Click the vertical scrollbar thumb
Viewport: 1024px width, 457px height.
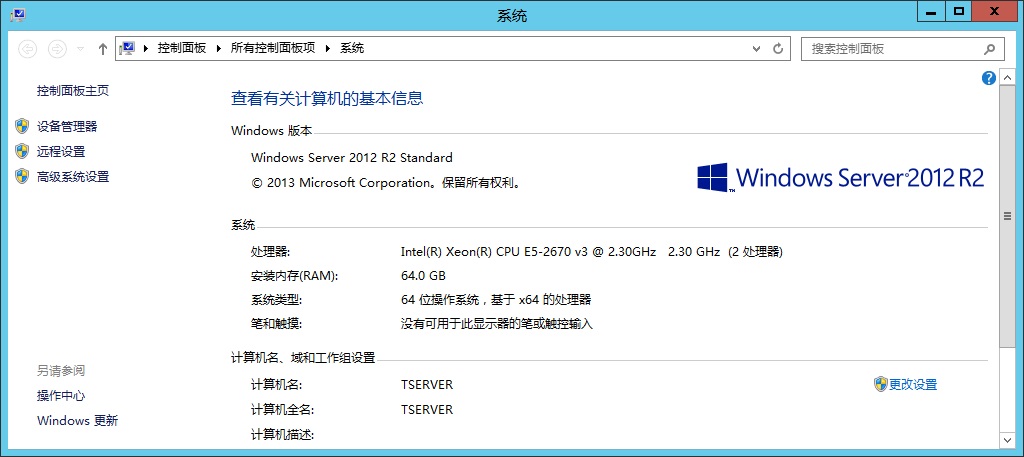point(1008,216)
